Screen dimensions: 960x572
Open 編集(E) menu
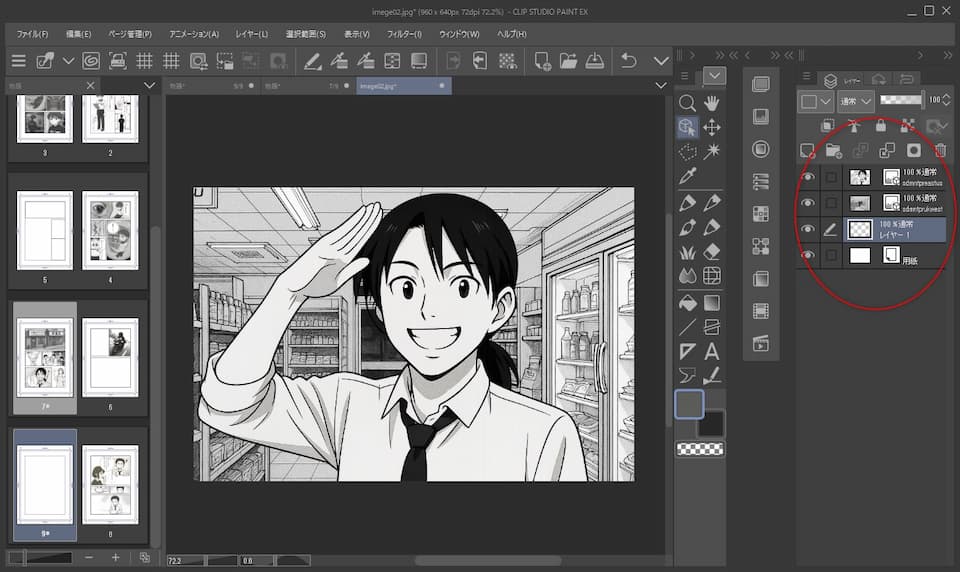(78, 34)
